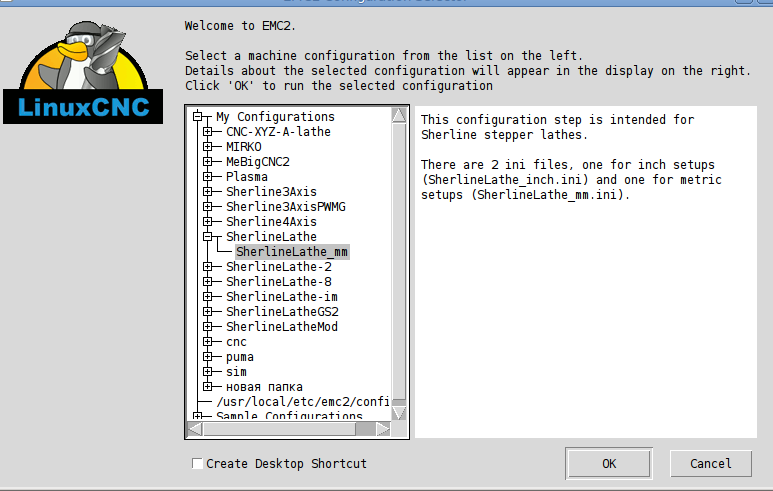773x491 pixels.
Task: Enable Create Desktop Shortcut checkbox
Action: [198, 464]
